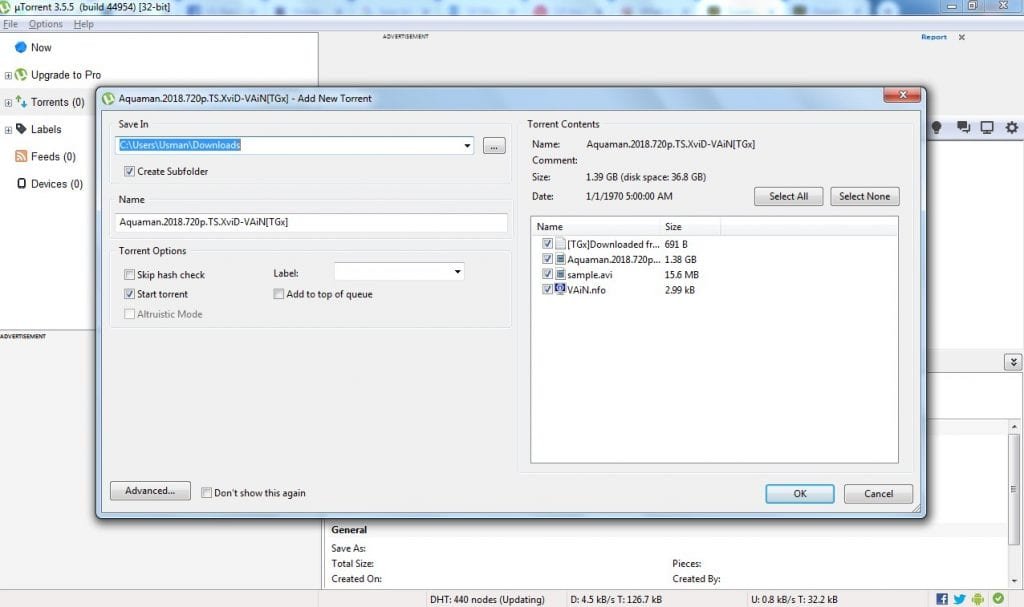Click the Facebook icon in status bar
1024x607 pixels.
(x=942, y=599)
